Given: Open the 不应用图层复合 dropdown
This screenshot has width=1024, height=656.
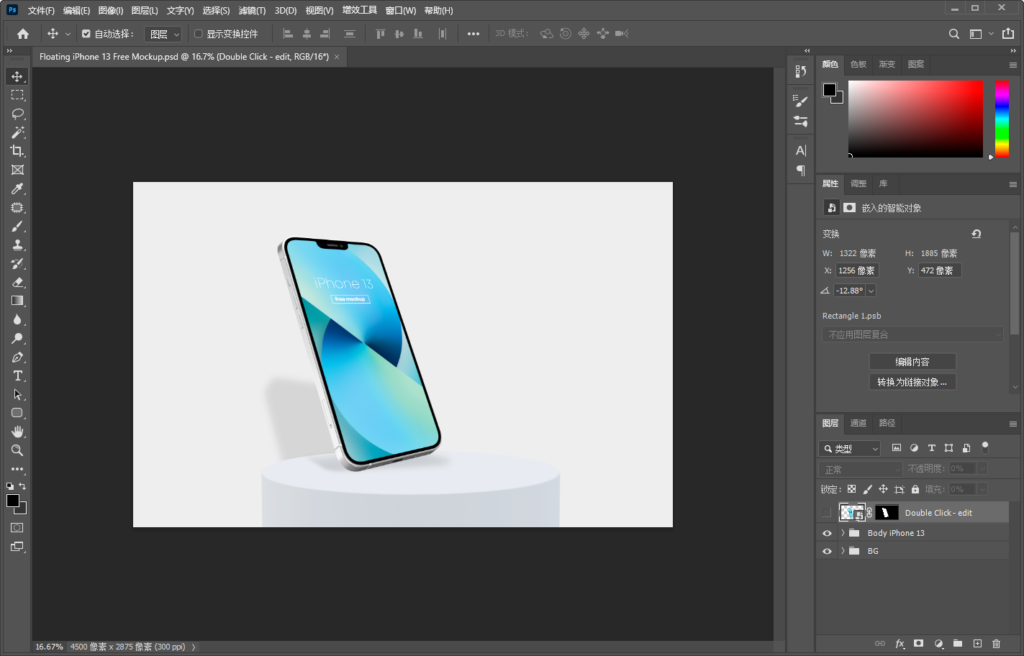Looking at the screenshot, I should pos(912,335).
